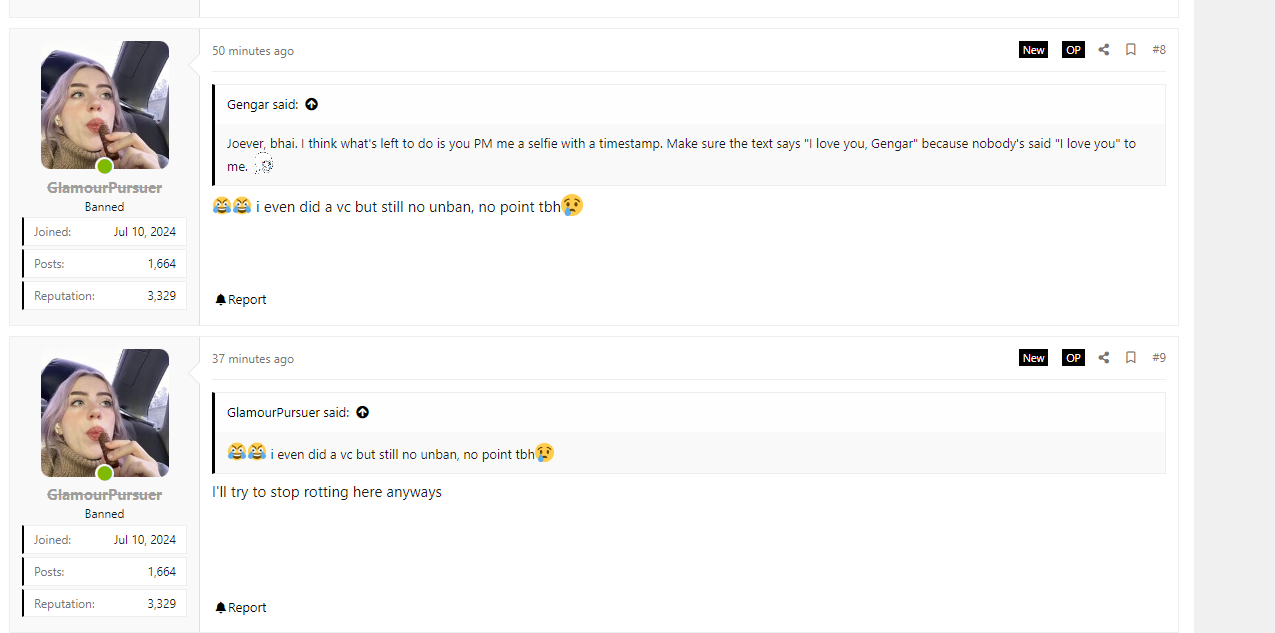Jump to GlamourPursuer's quoted post via arrow
Image resolution: width=1275 pixels, height=633 pixels.
coord(363,412)
